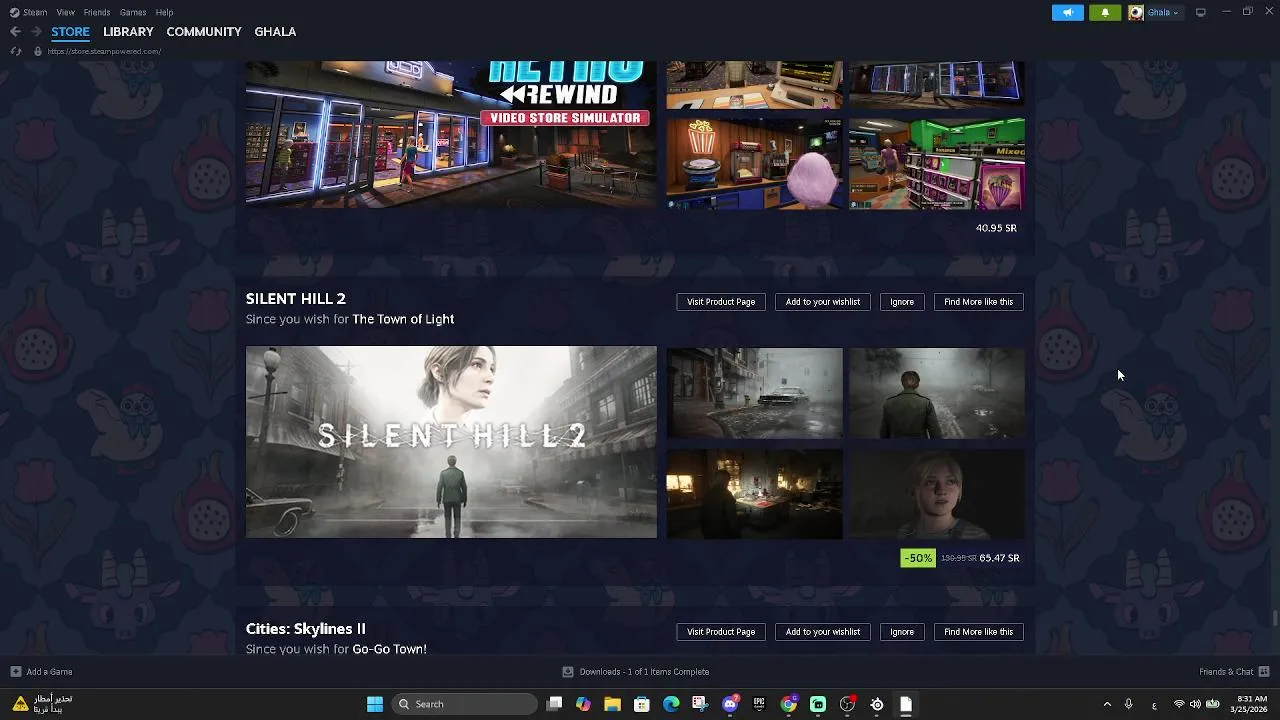The height and width of the screenshot is (720, 1280).
Task: Open the Friends menu
Action: (97, 12)
